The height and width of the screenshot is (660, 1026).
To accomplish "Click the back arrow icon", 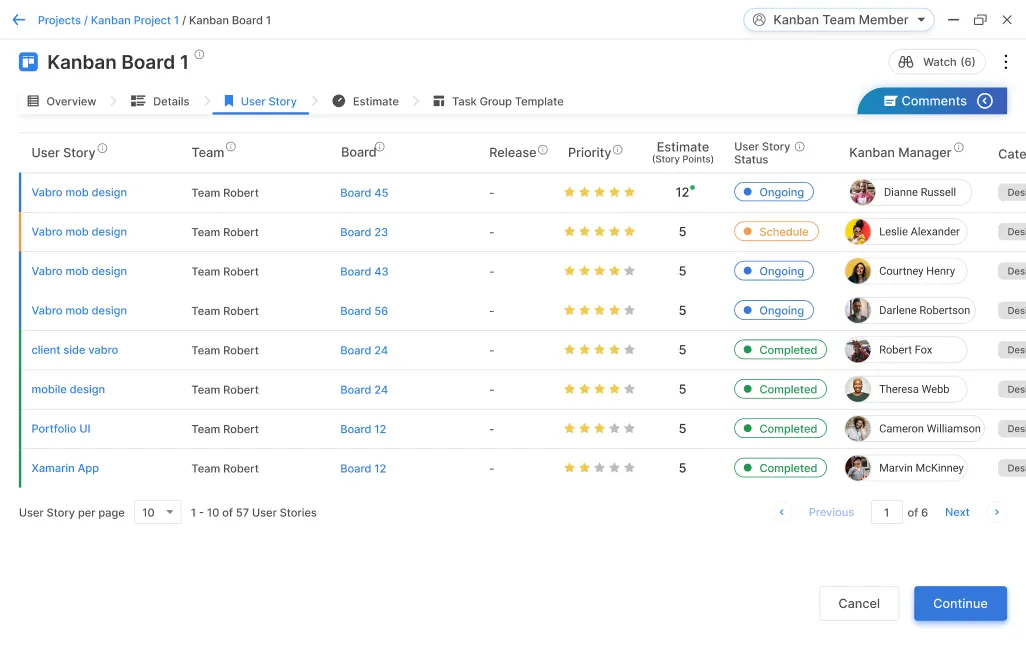I will [x=18, y=20].
